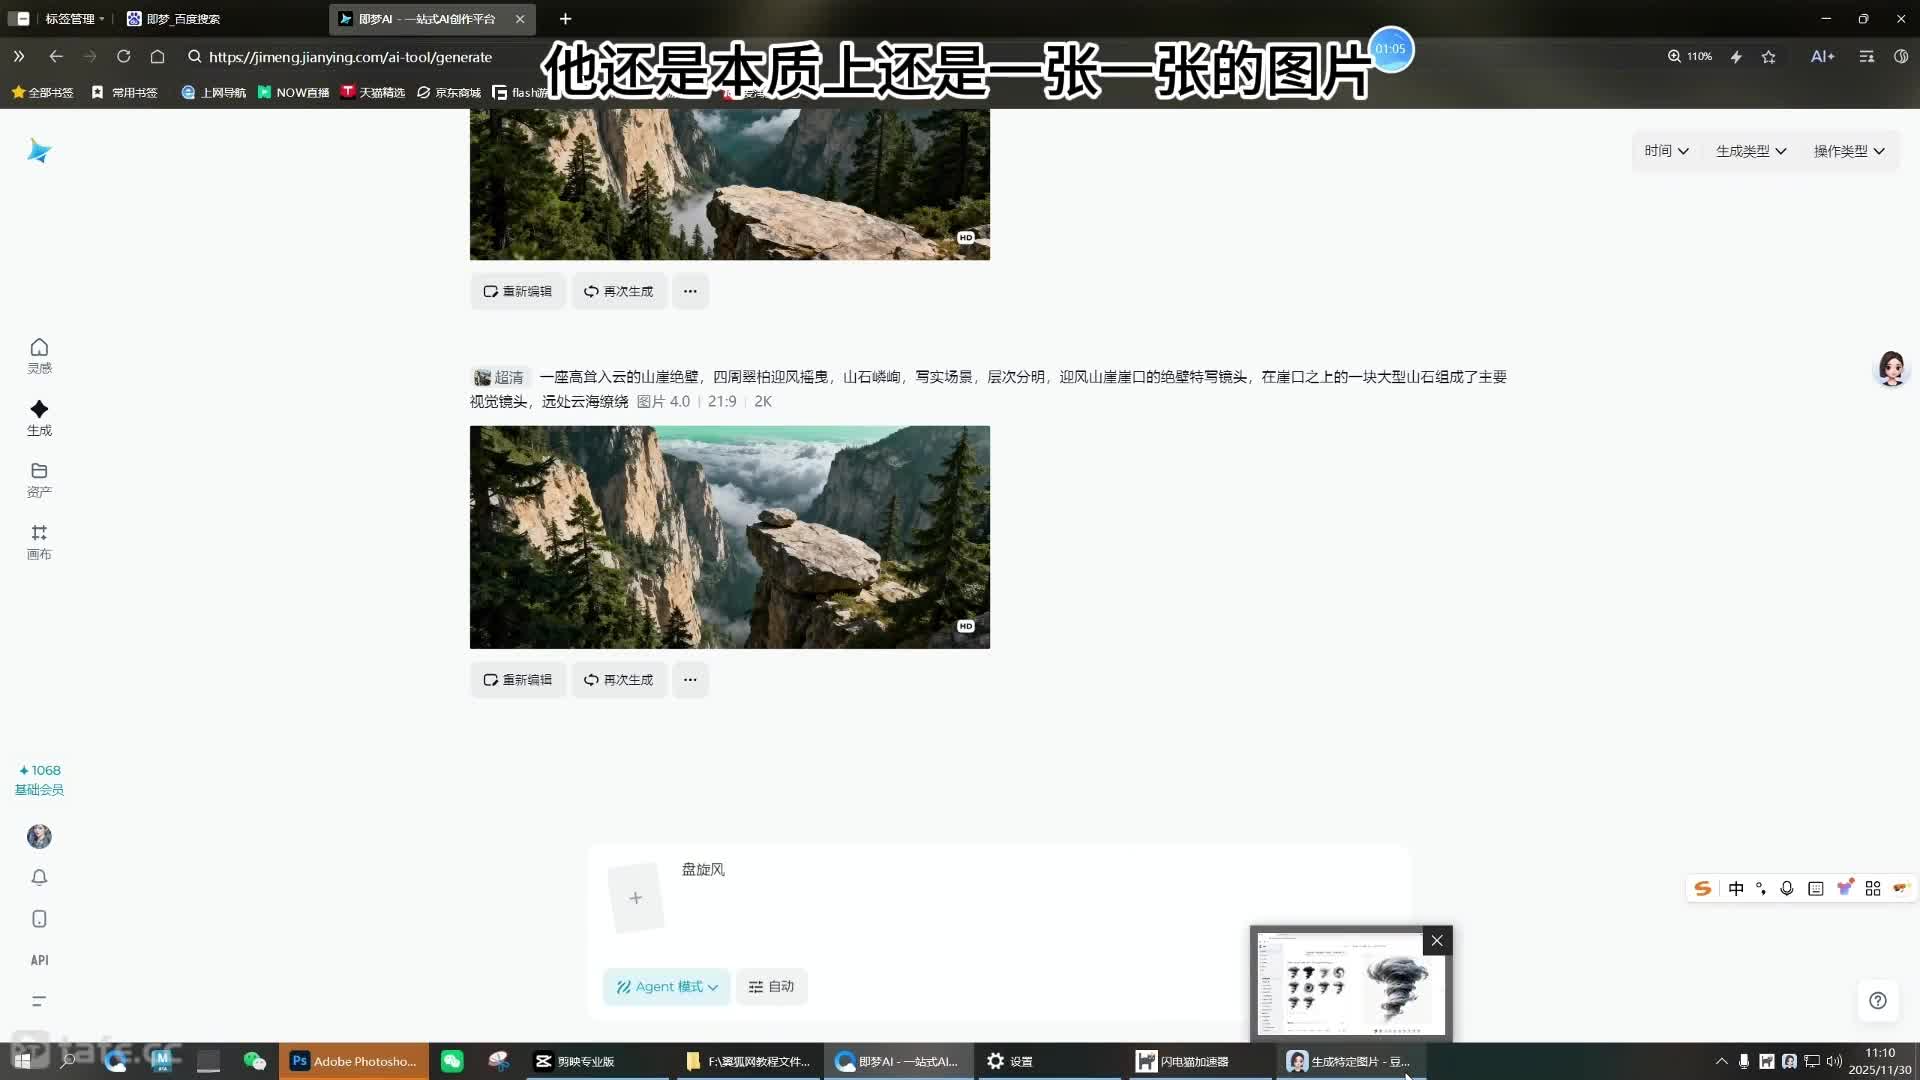Click the help question mark icon
1920x1080 pixels.
point(1878,1000)
